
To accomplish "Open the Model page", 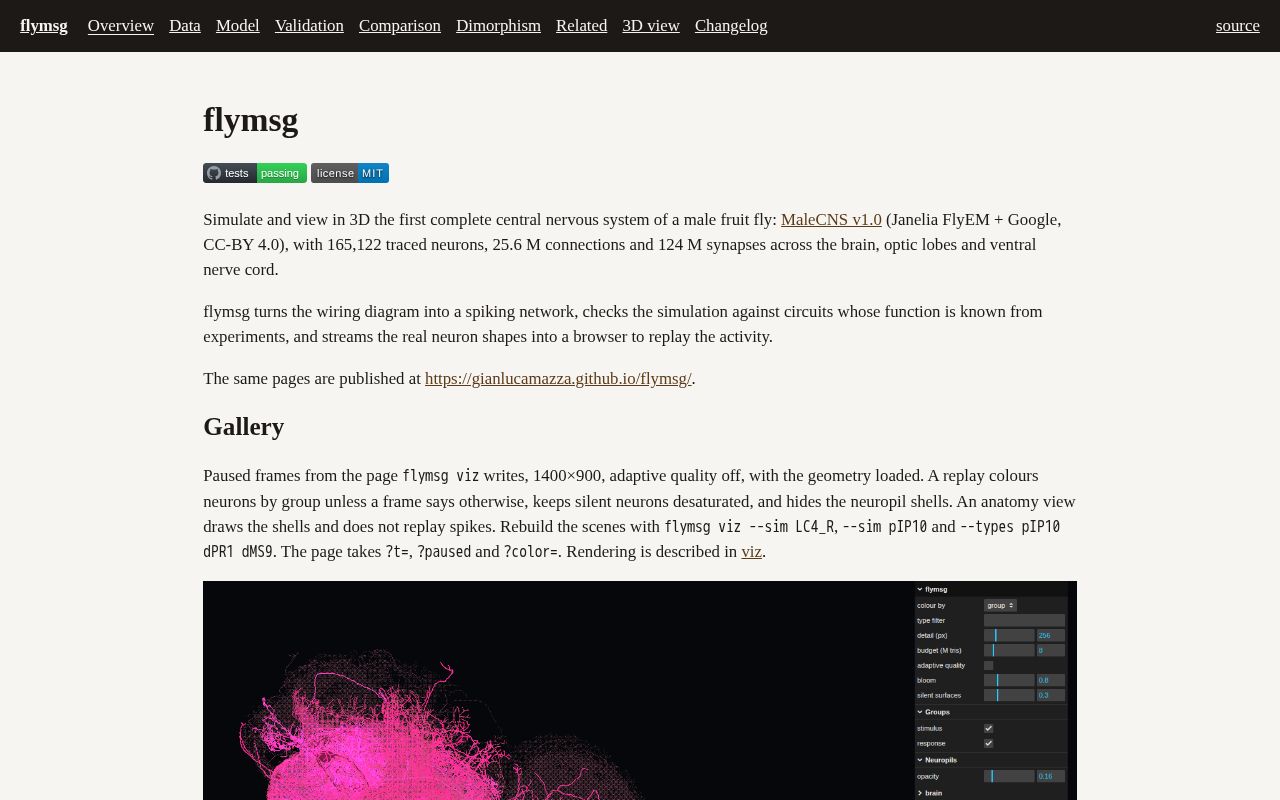I will click(x=238, y=26).
